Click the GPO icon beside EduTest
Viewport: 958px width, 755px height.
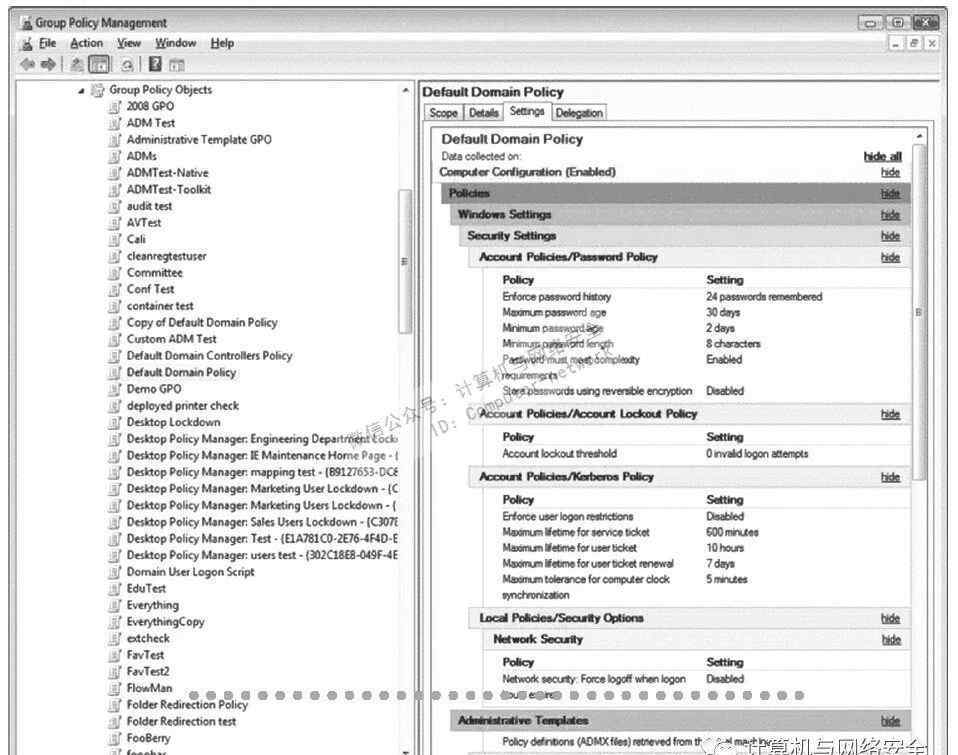tap(114, 589)
